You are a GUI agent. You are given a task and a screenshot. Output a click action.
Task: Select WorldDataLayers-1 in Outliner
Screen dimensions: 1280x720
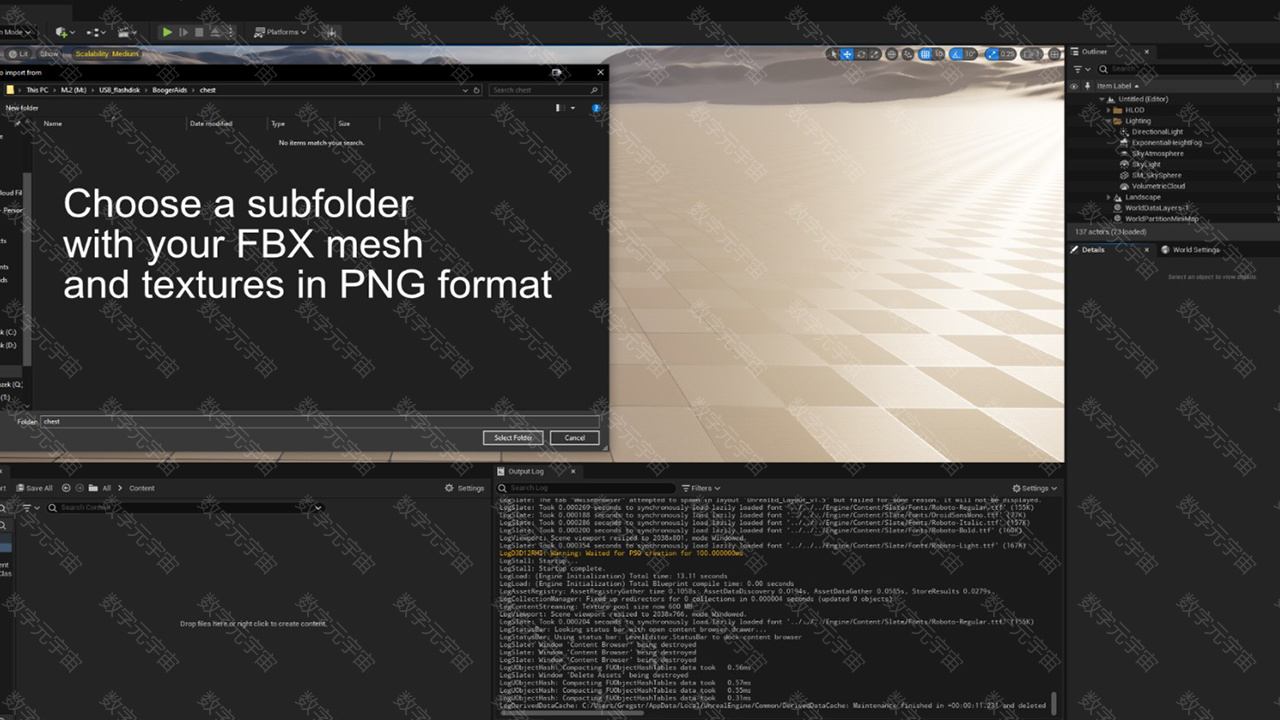coord(1157,208)
